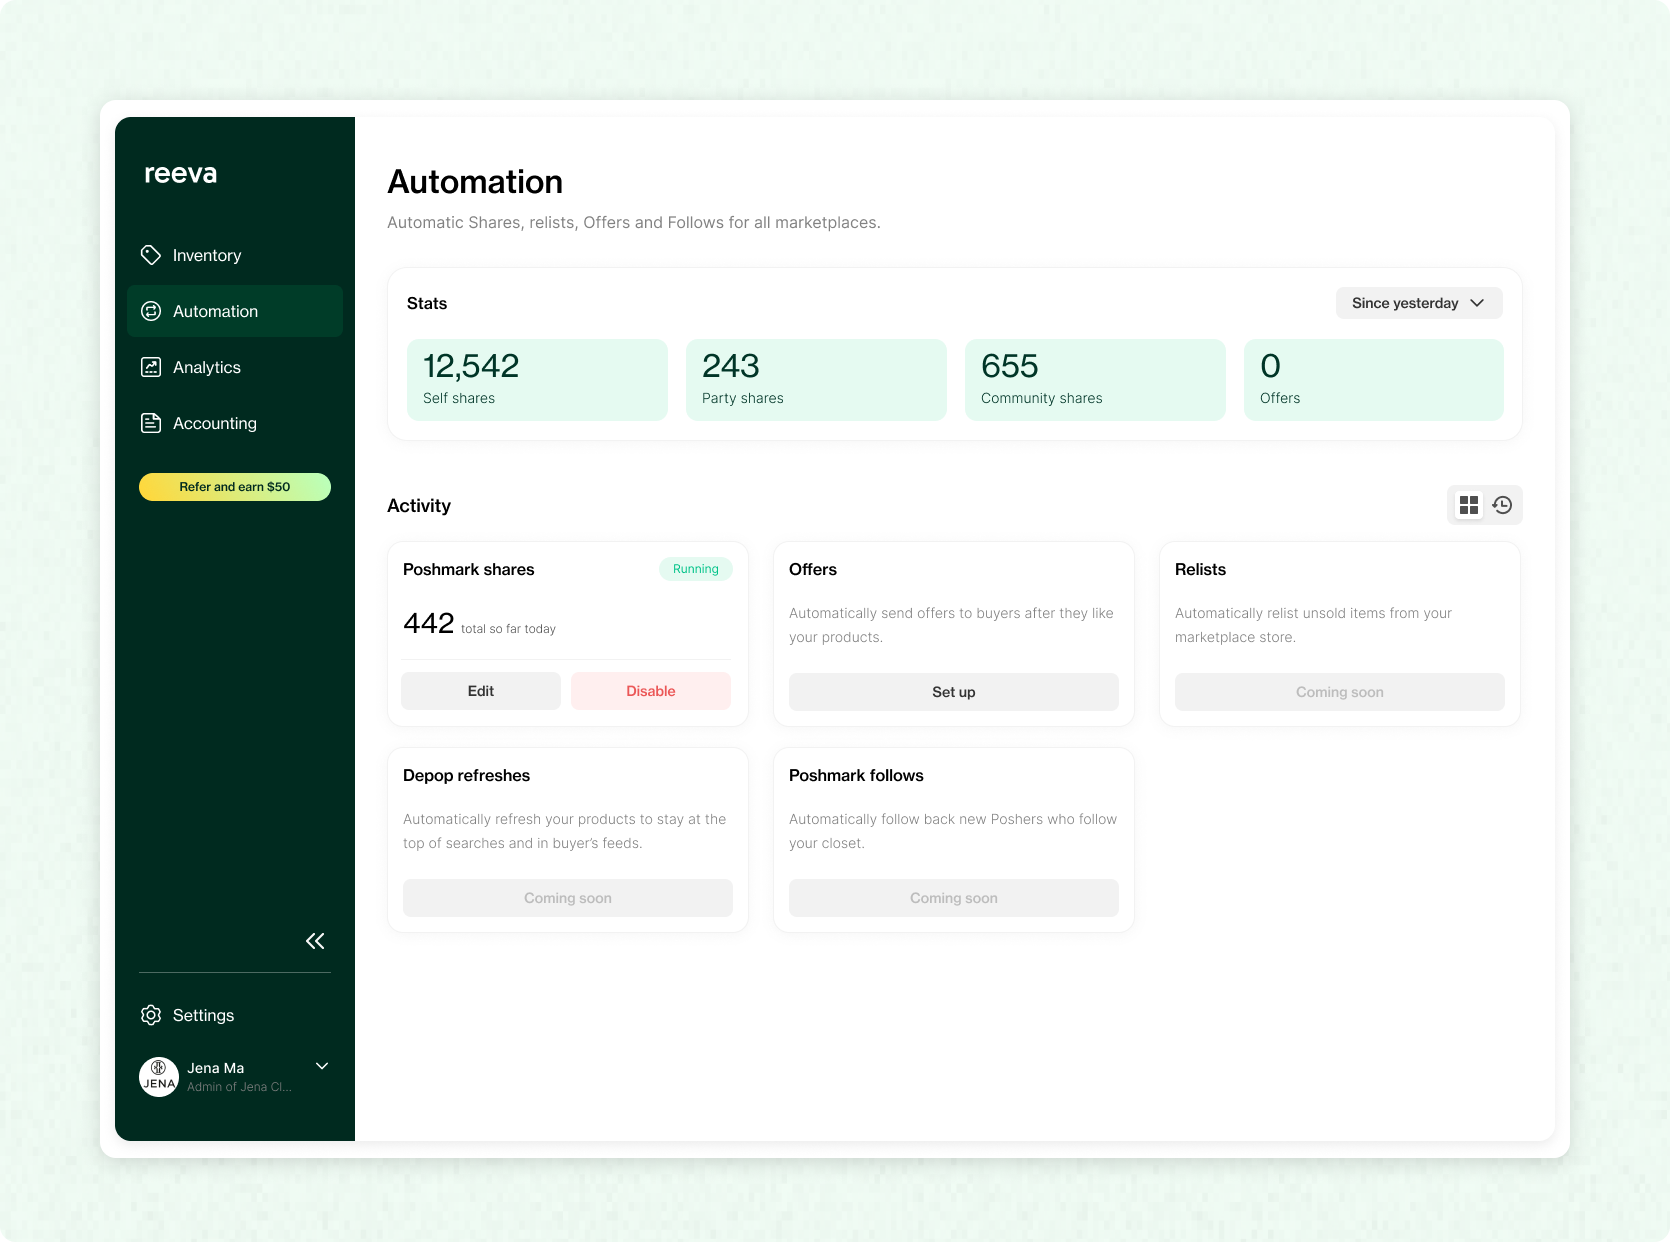Open Settings from sidebar

tap(235, 1015)
